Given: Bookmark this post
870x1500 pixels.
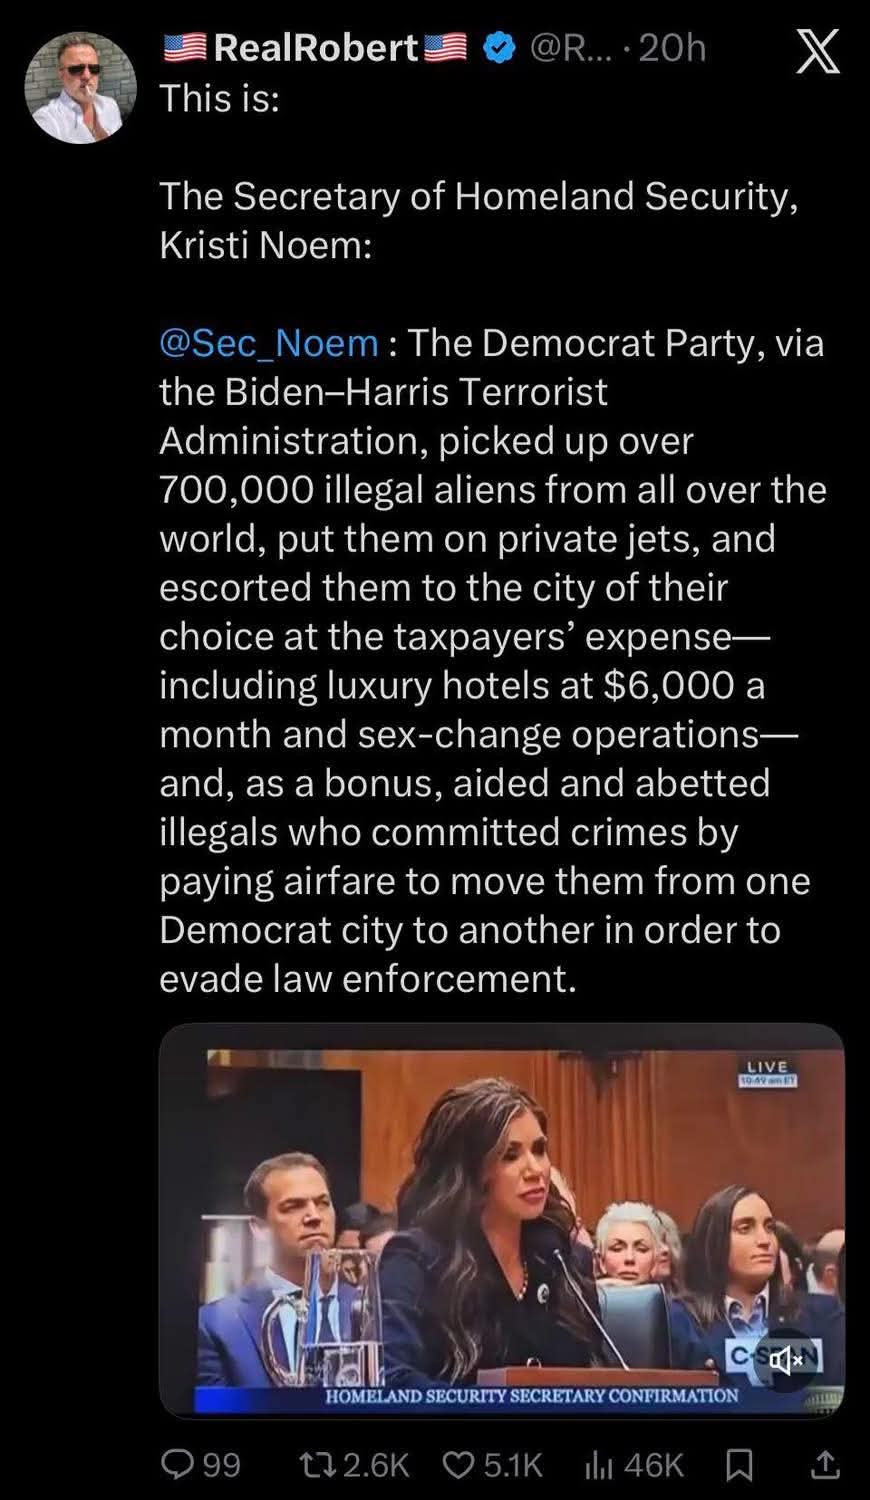Looking at the screenshot, I should 738,1465.
